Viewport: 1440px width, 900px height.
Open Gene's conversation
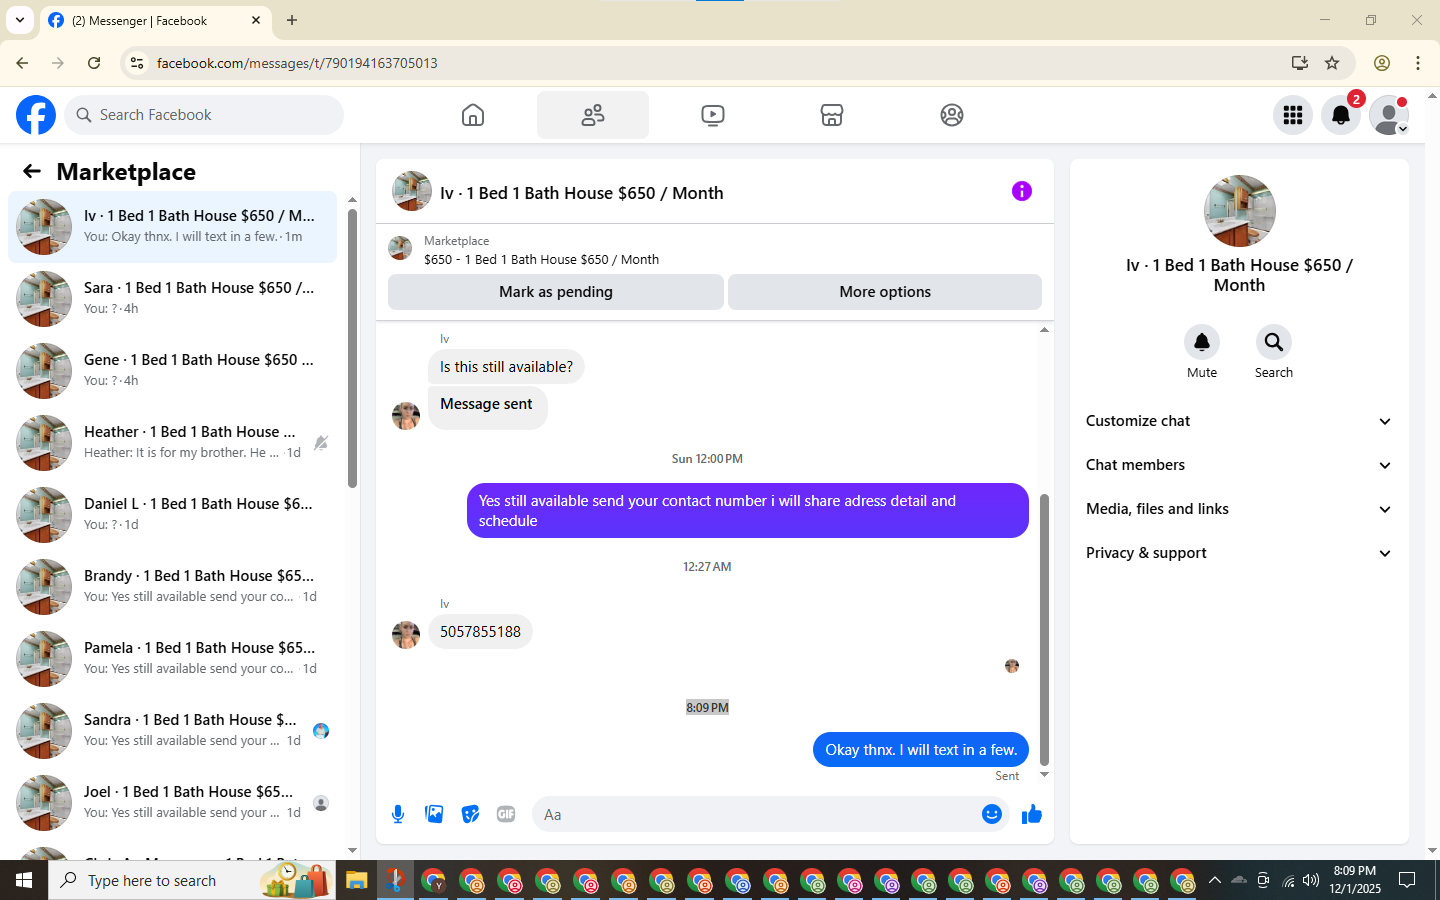tap(172, 370)
